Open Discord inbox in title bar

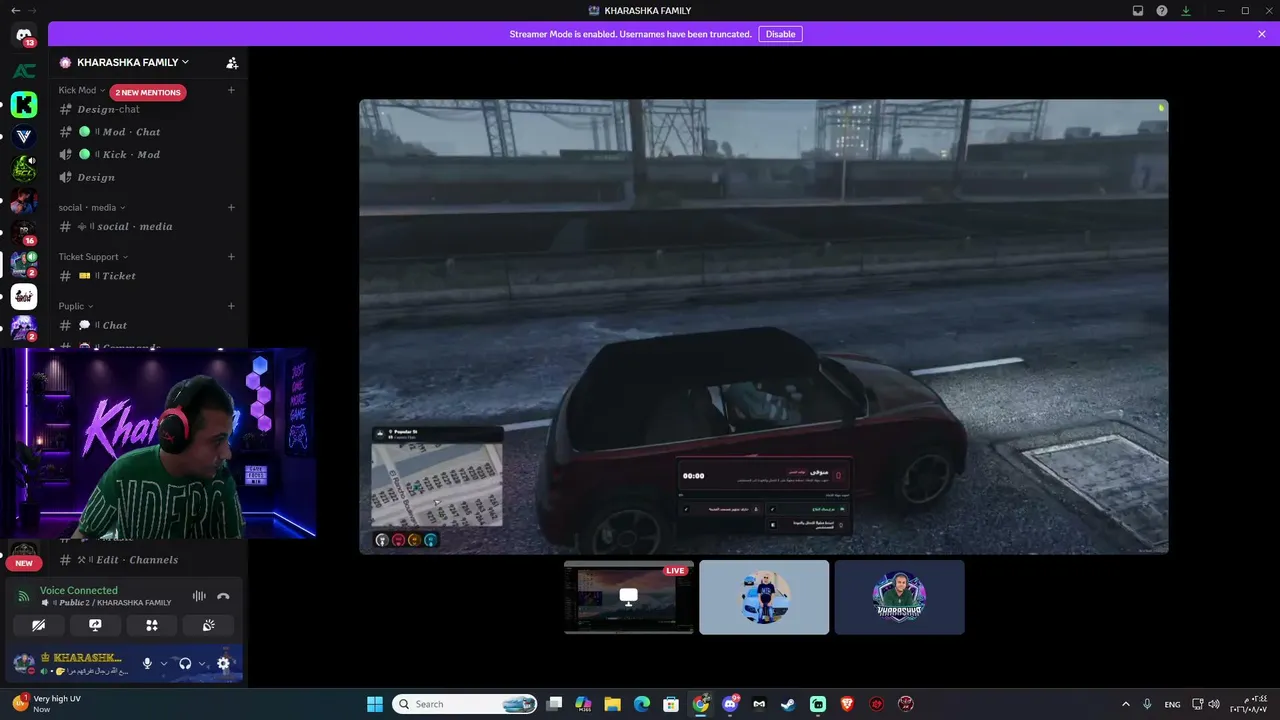pos(1138,11)
